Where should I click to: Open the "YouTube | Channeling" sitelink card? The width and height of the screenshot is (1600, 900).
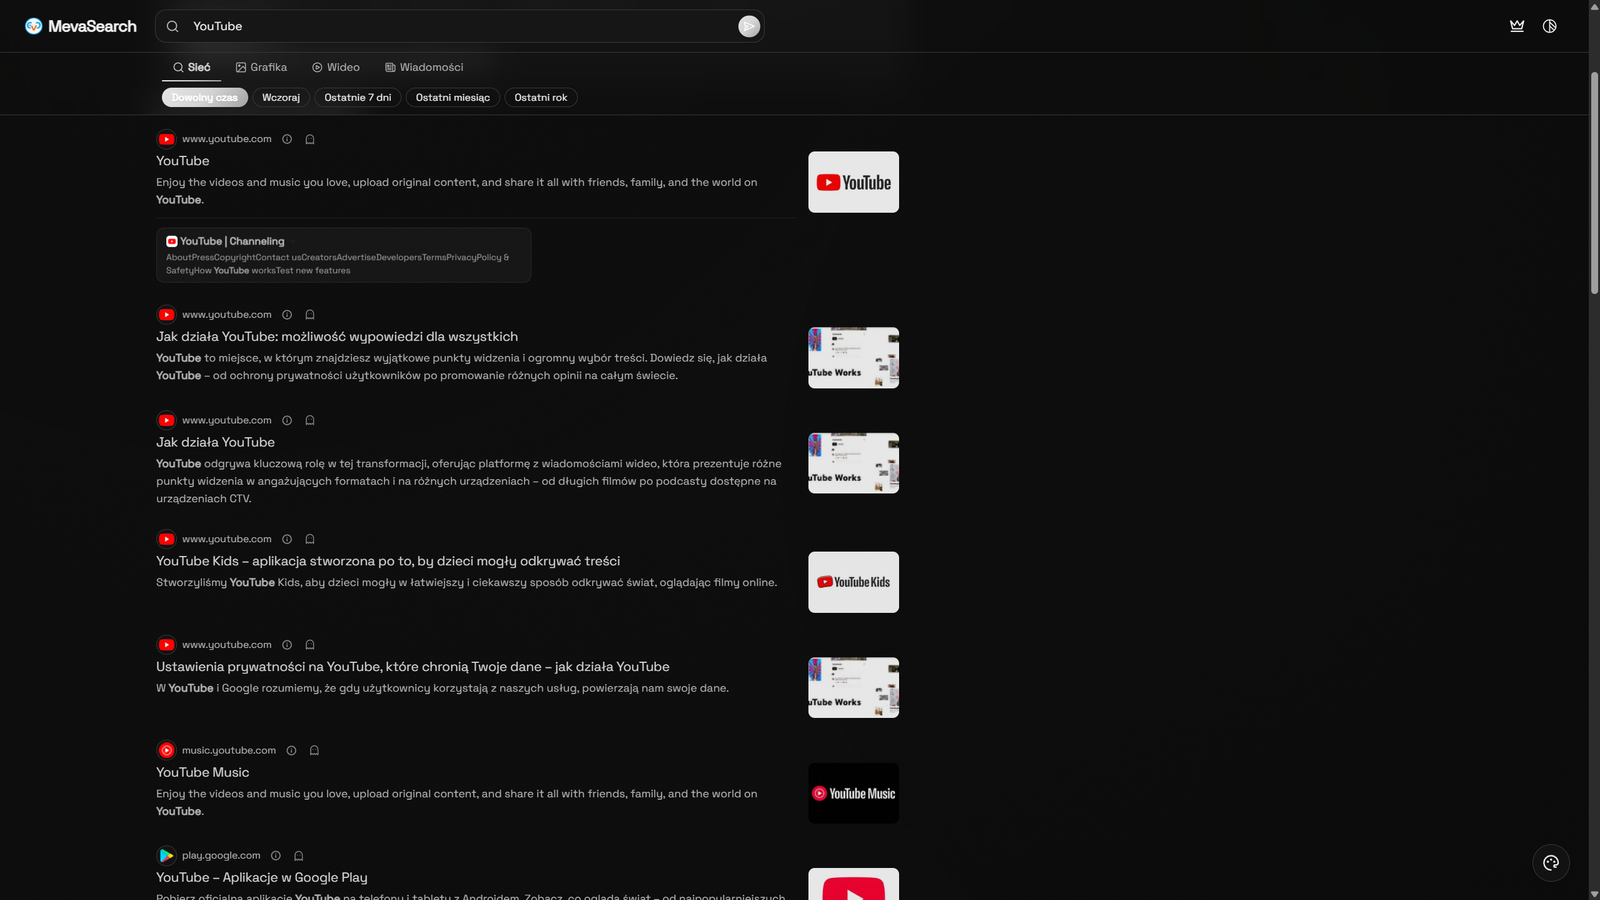(344, 255)
